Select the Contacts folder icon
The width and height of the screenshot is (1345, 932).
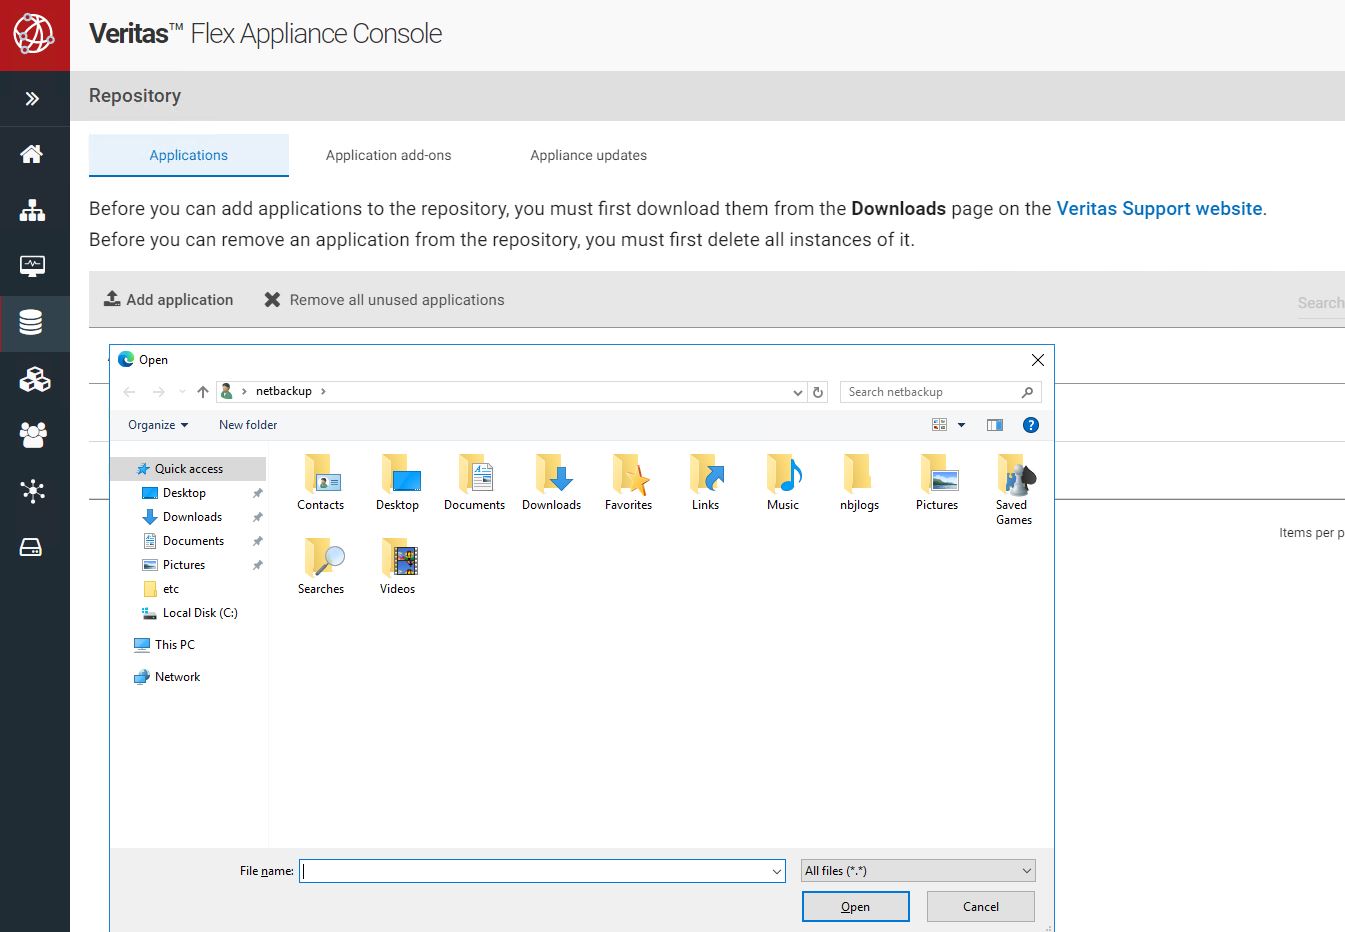pyautogui.click(x=321, y=482)
